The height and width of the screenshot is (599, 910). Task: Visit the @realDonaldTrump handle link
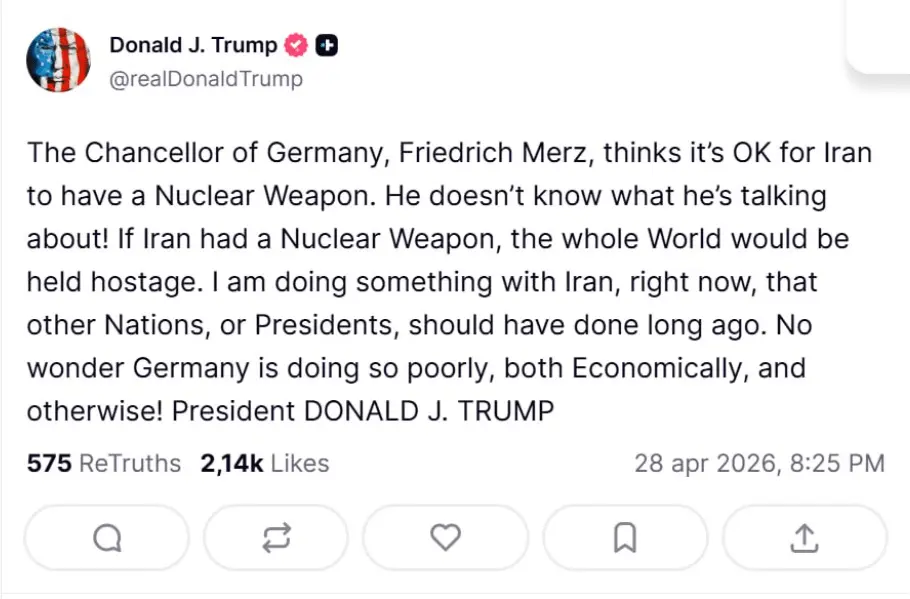[x=205, y=78]
